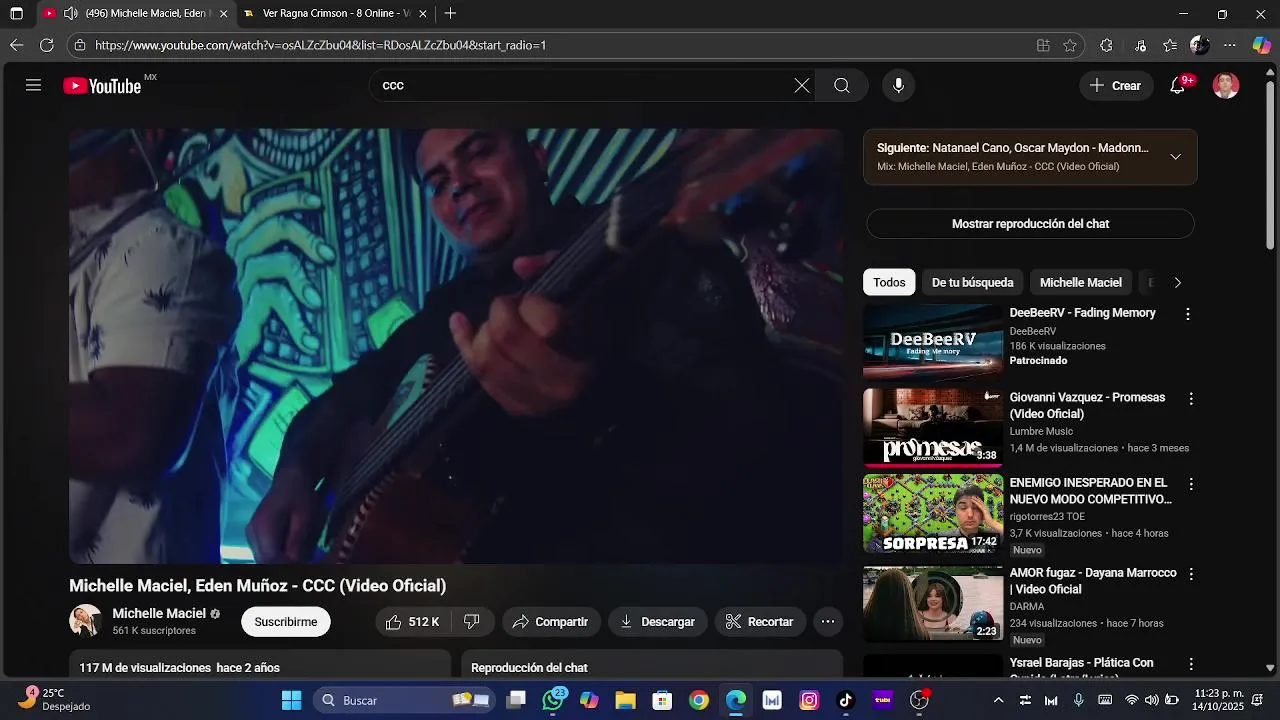Click the Recortar button
The height and width of the screenshot is (720, 1280).
[760, 622]
